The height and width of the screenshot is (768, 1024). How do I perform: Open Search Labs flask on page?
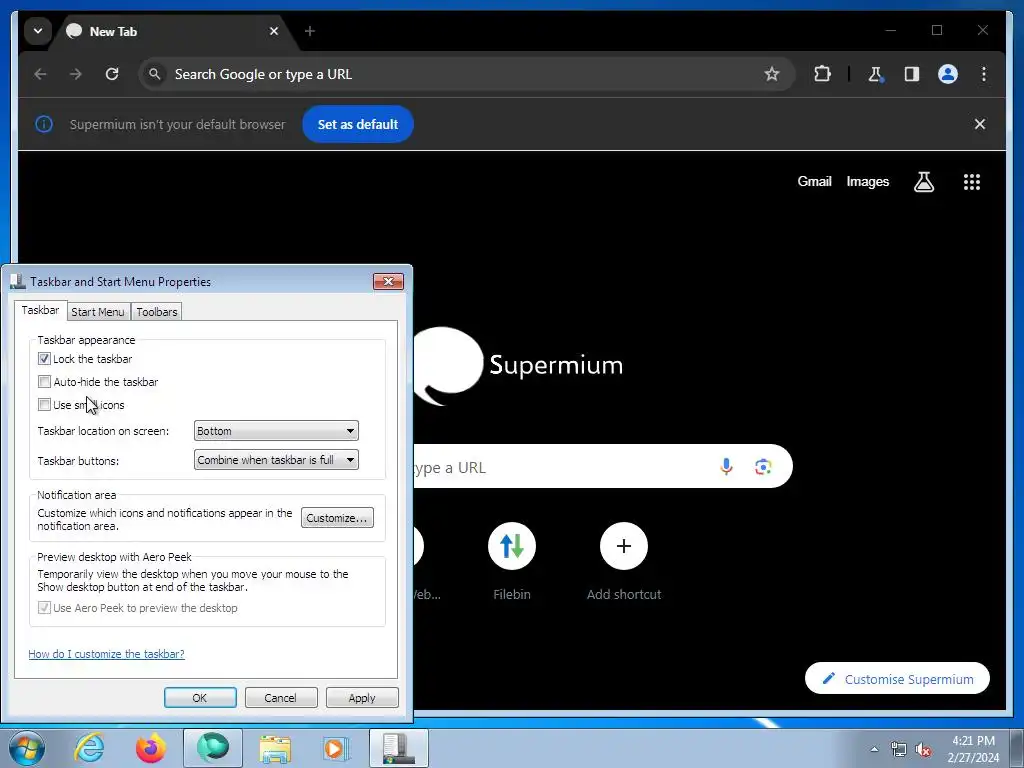tap(923, 182)
